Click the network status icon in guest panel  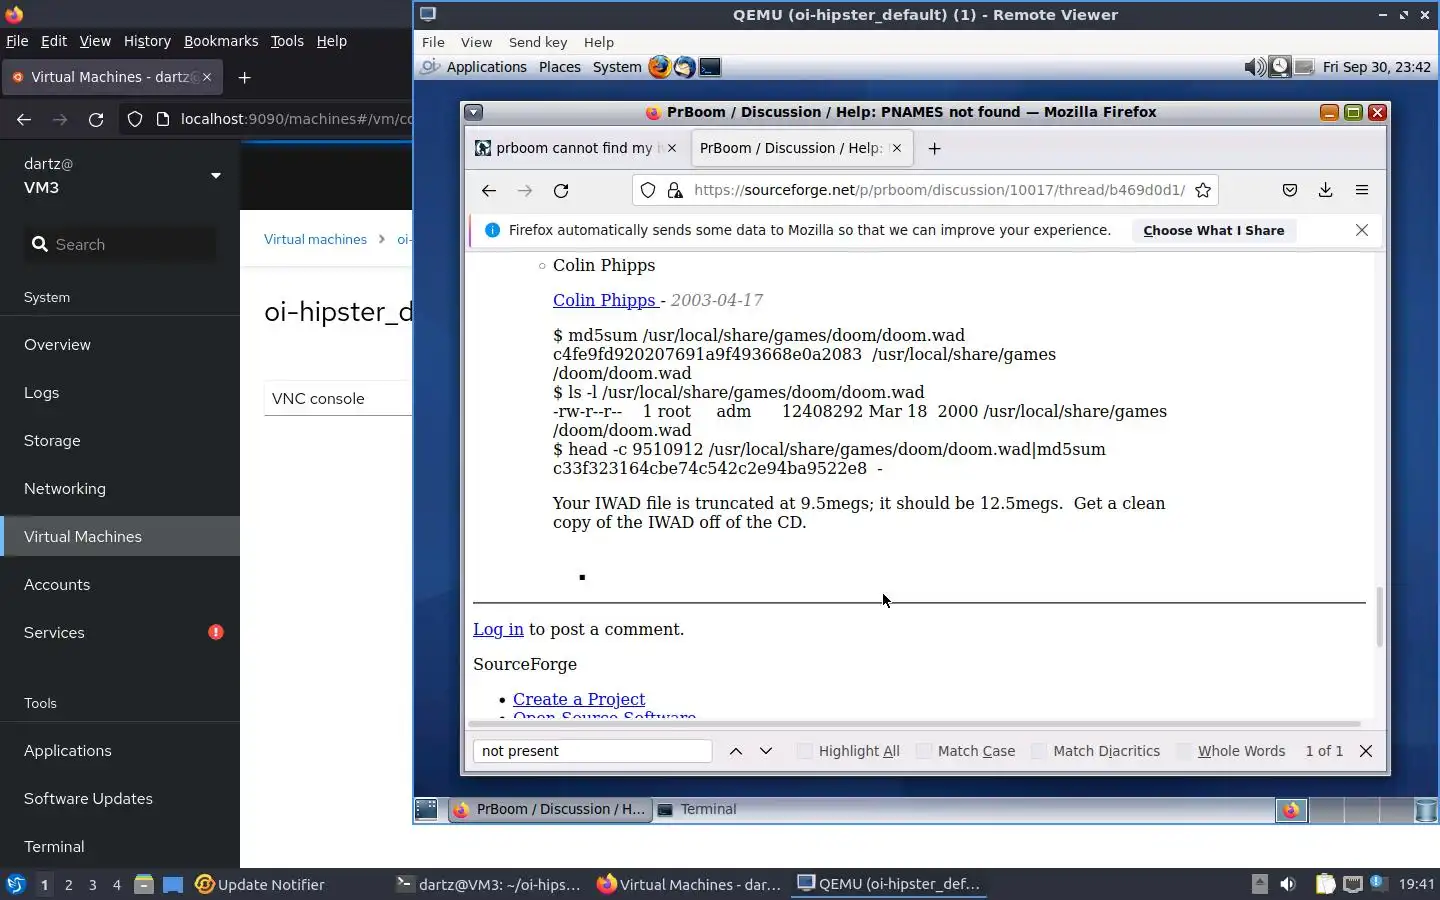tap(1304, 67)
